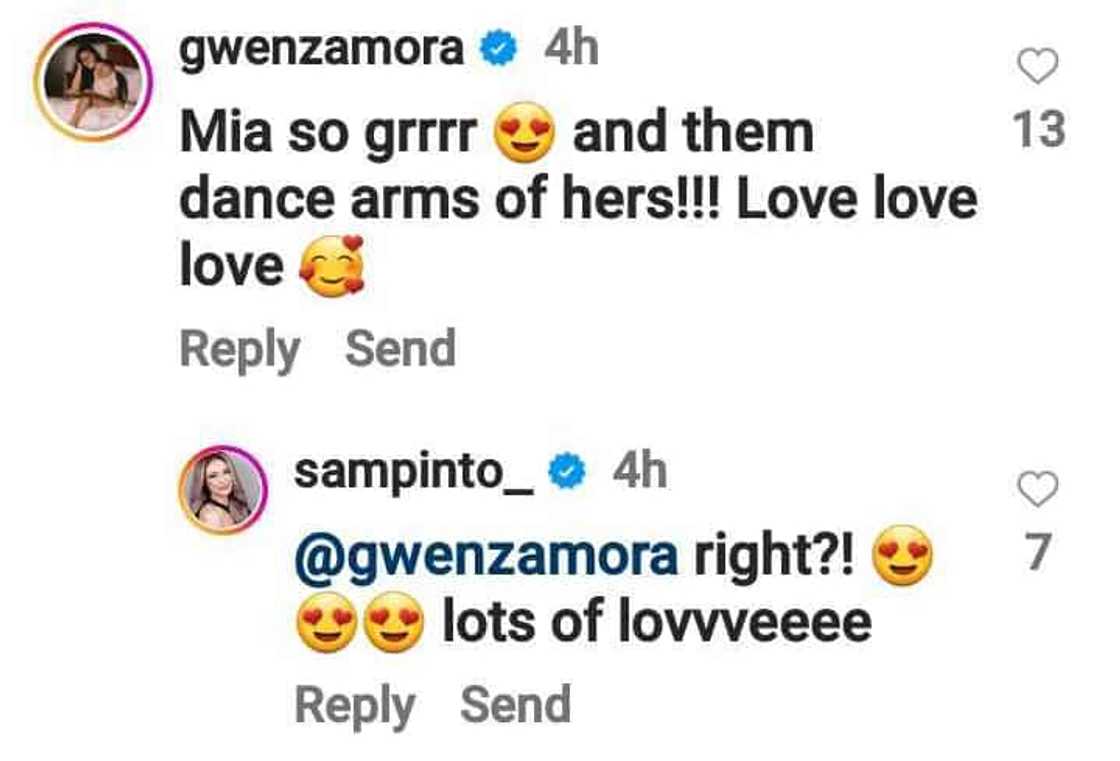1120x761 pixels.
Task: View the 13 likes on gwenzamora's comment
Action: 1037,131
